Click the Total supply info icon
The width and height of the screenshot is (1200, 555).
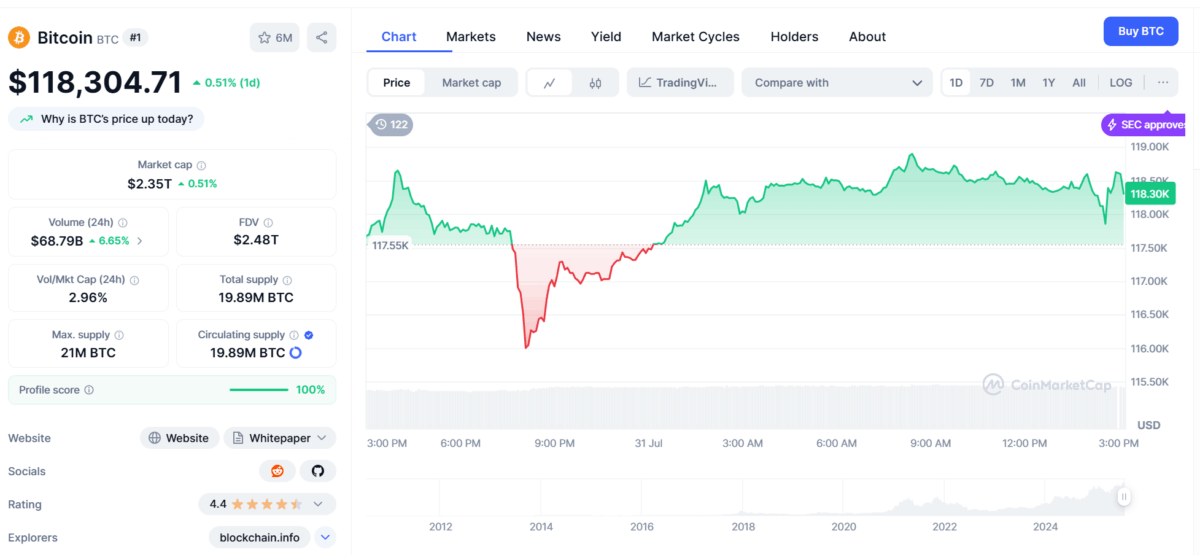click(287, 280)
